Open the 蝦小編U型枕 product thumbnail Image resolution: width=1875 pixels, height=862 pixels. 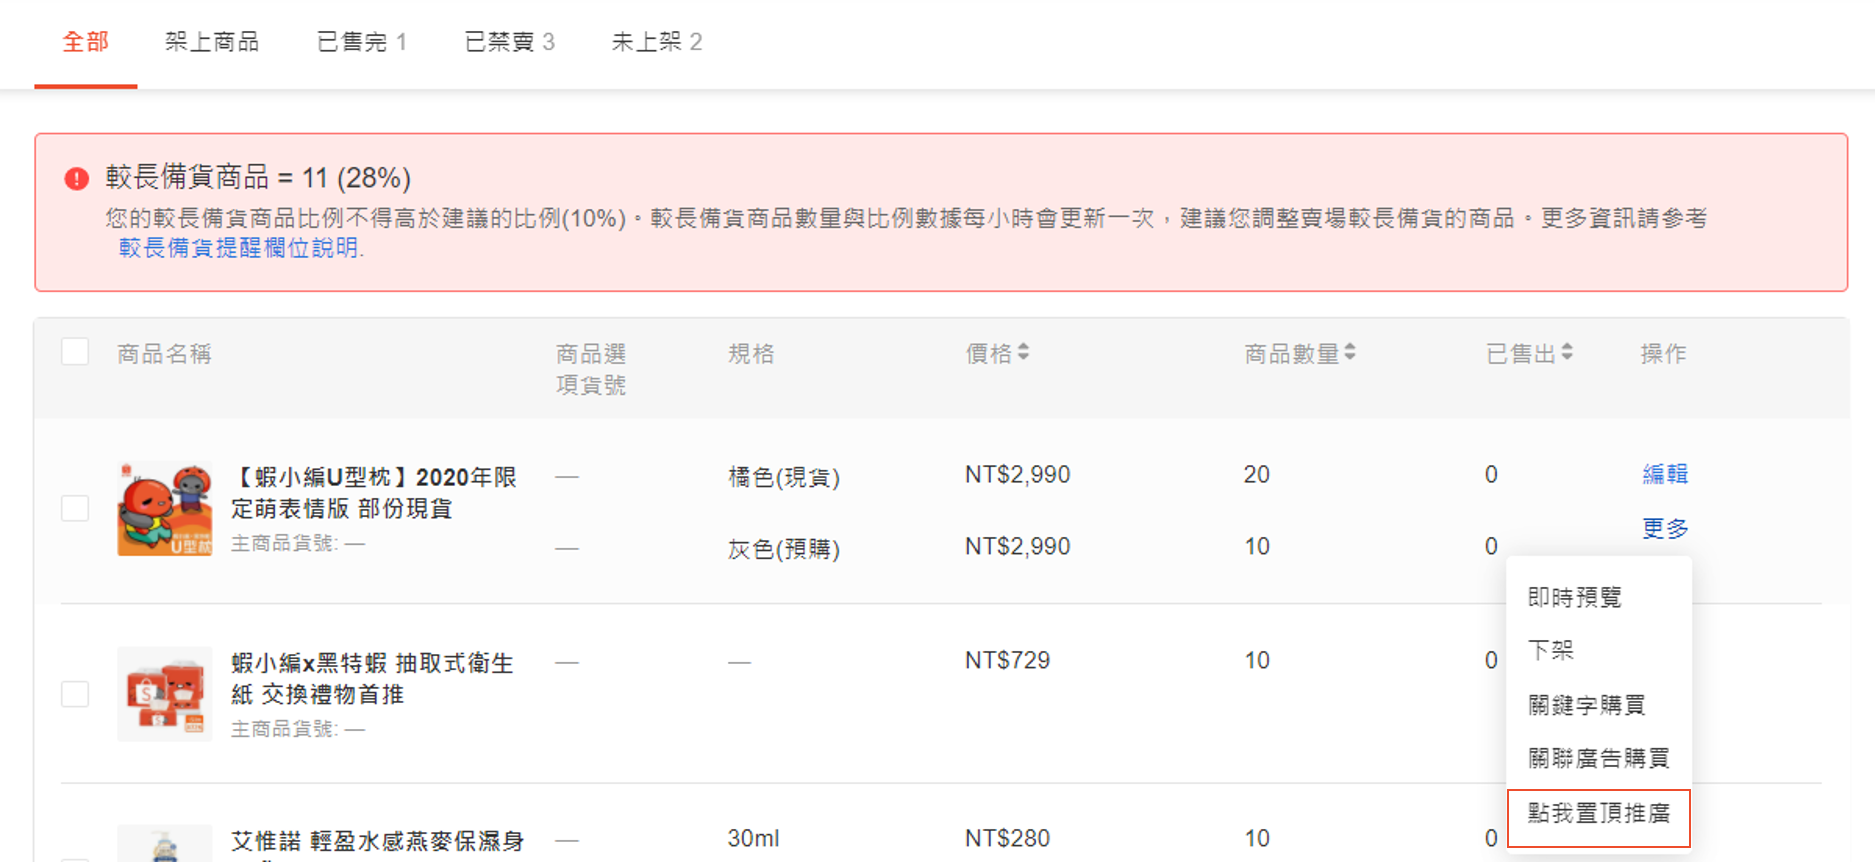[x=165, y=508]
